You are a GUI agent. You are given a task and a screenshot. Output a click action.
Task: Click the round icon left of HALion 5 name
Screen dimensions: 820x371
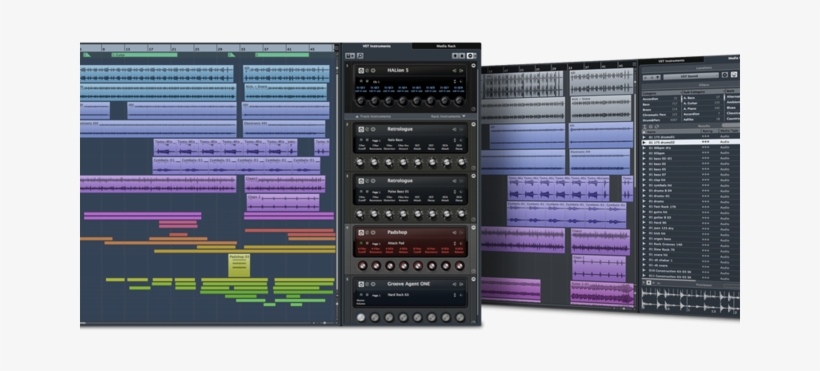click(x=373, y=71)
